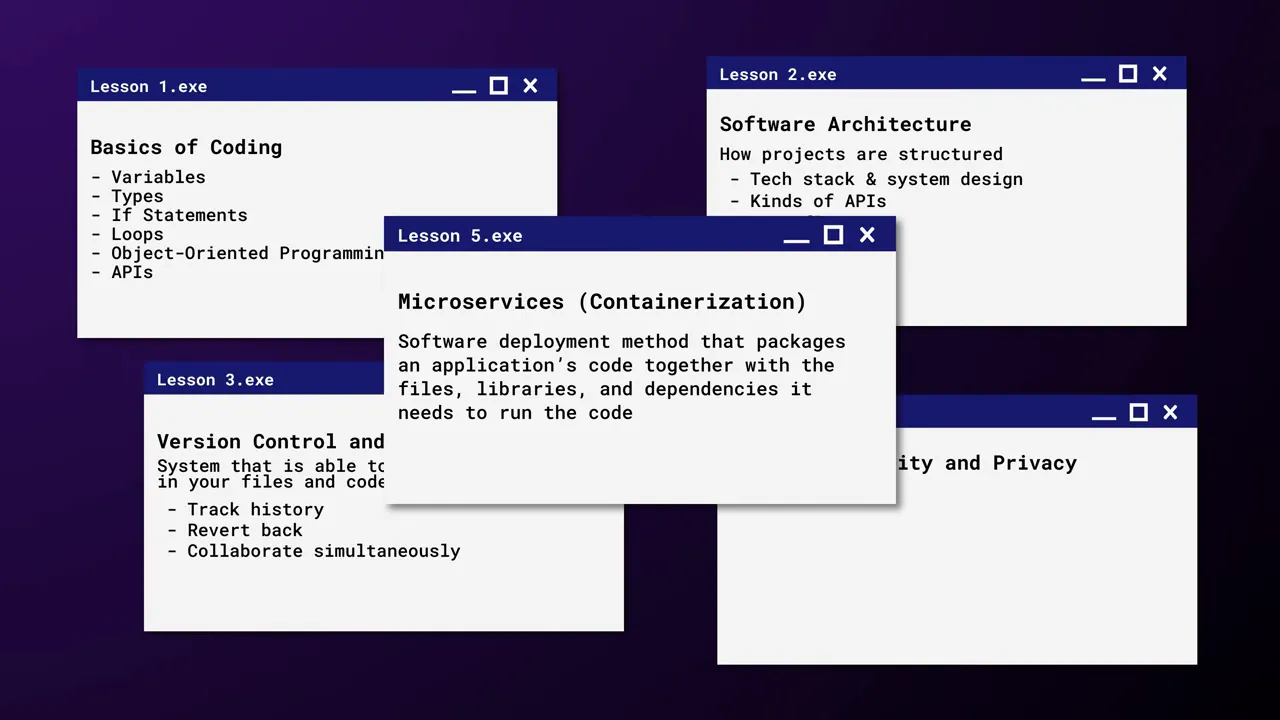Click the "Version Control and" heading in Lesson 3
This screenshot has height=720, width=1280.
pyautogui.click(x=270, y=442)
